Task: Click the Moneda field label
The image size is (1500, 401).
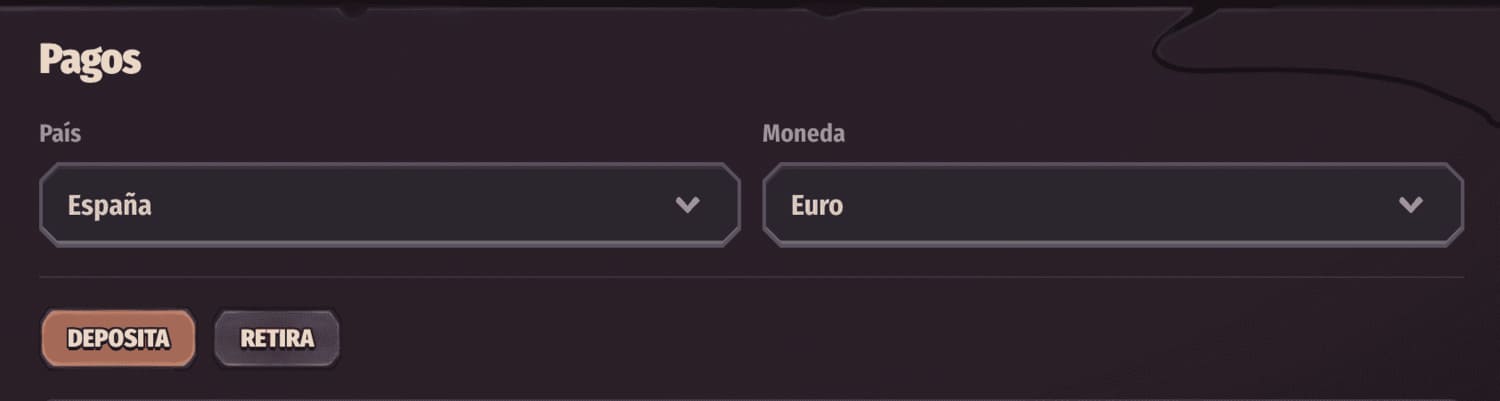Action: pyautogui.click(x=803, y=134)
